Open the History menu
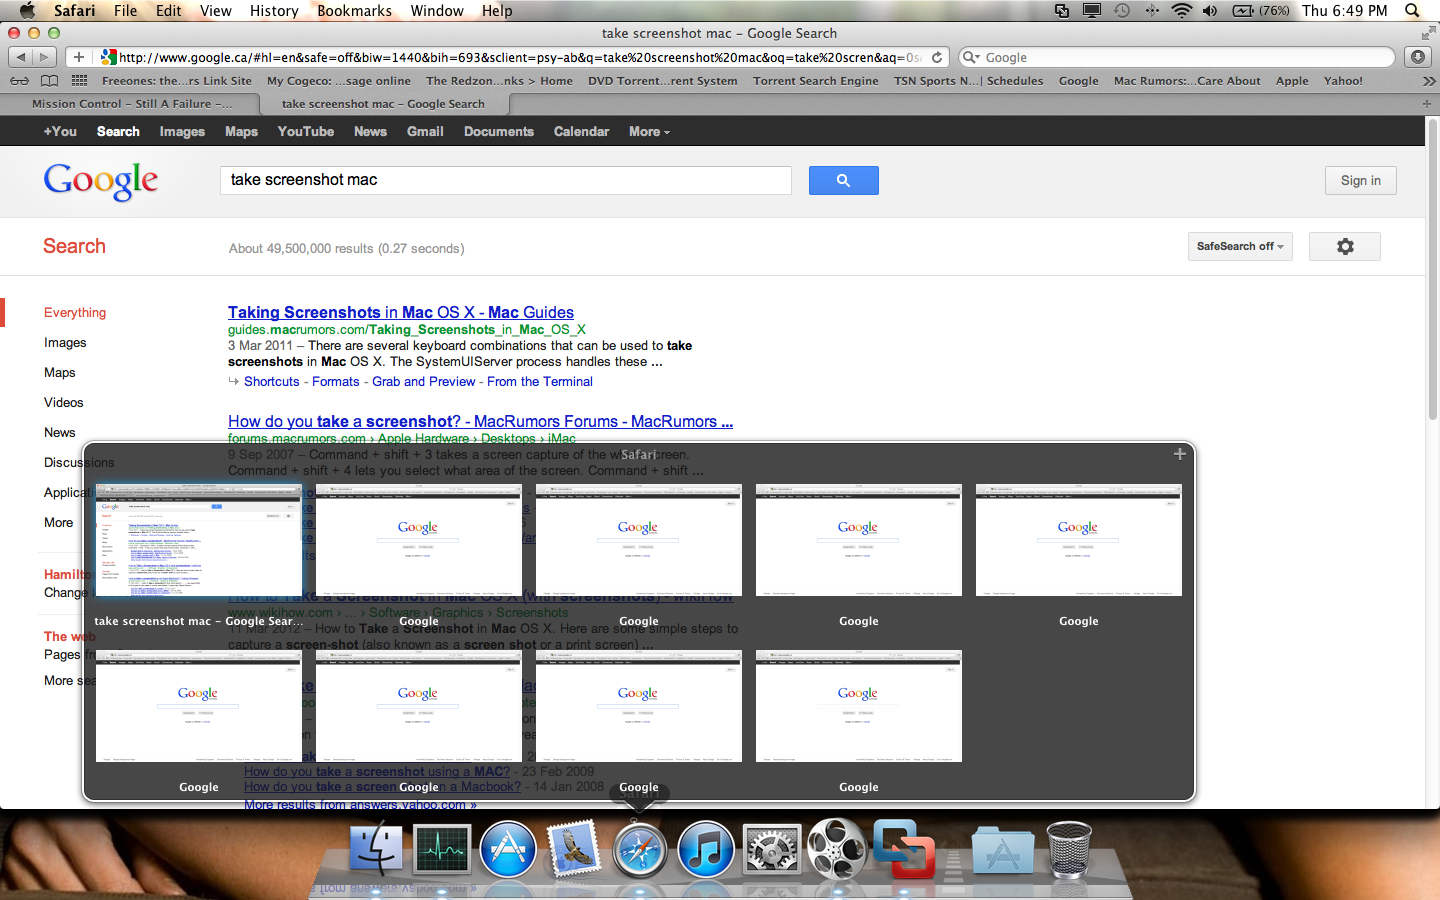Image resolution: width=1440 pixels, height=900 pixels. (274, 11)
